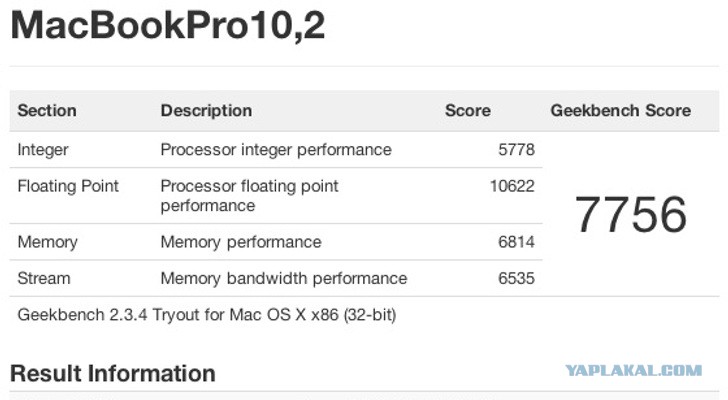Image resolution: width=728 pixels, height=400 pixels.
Task: Select the Integer section row label
Action: point(43,150)
